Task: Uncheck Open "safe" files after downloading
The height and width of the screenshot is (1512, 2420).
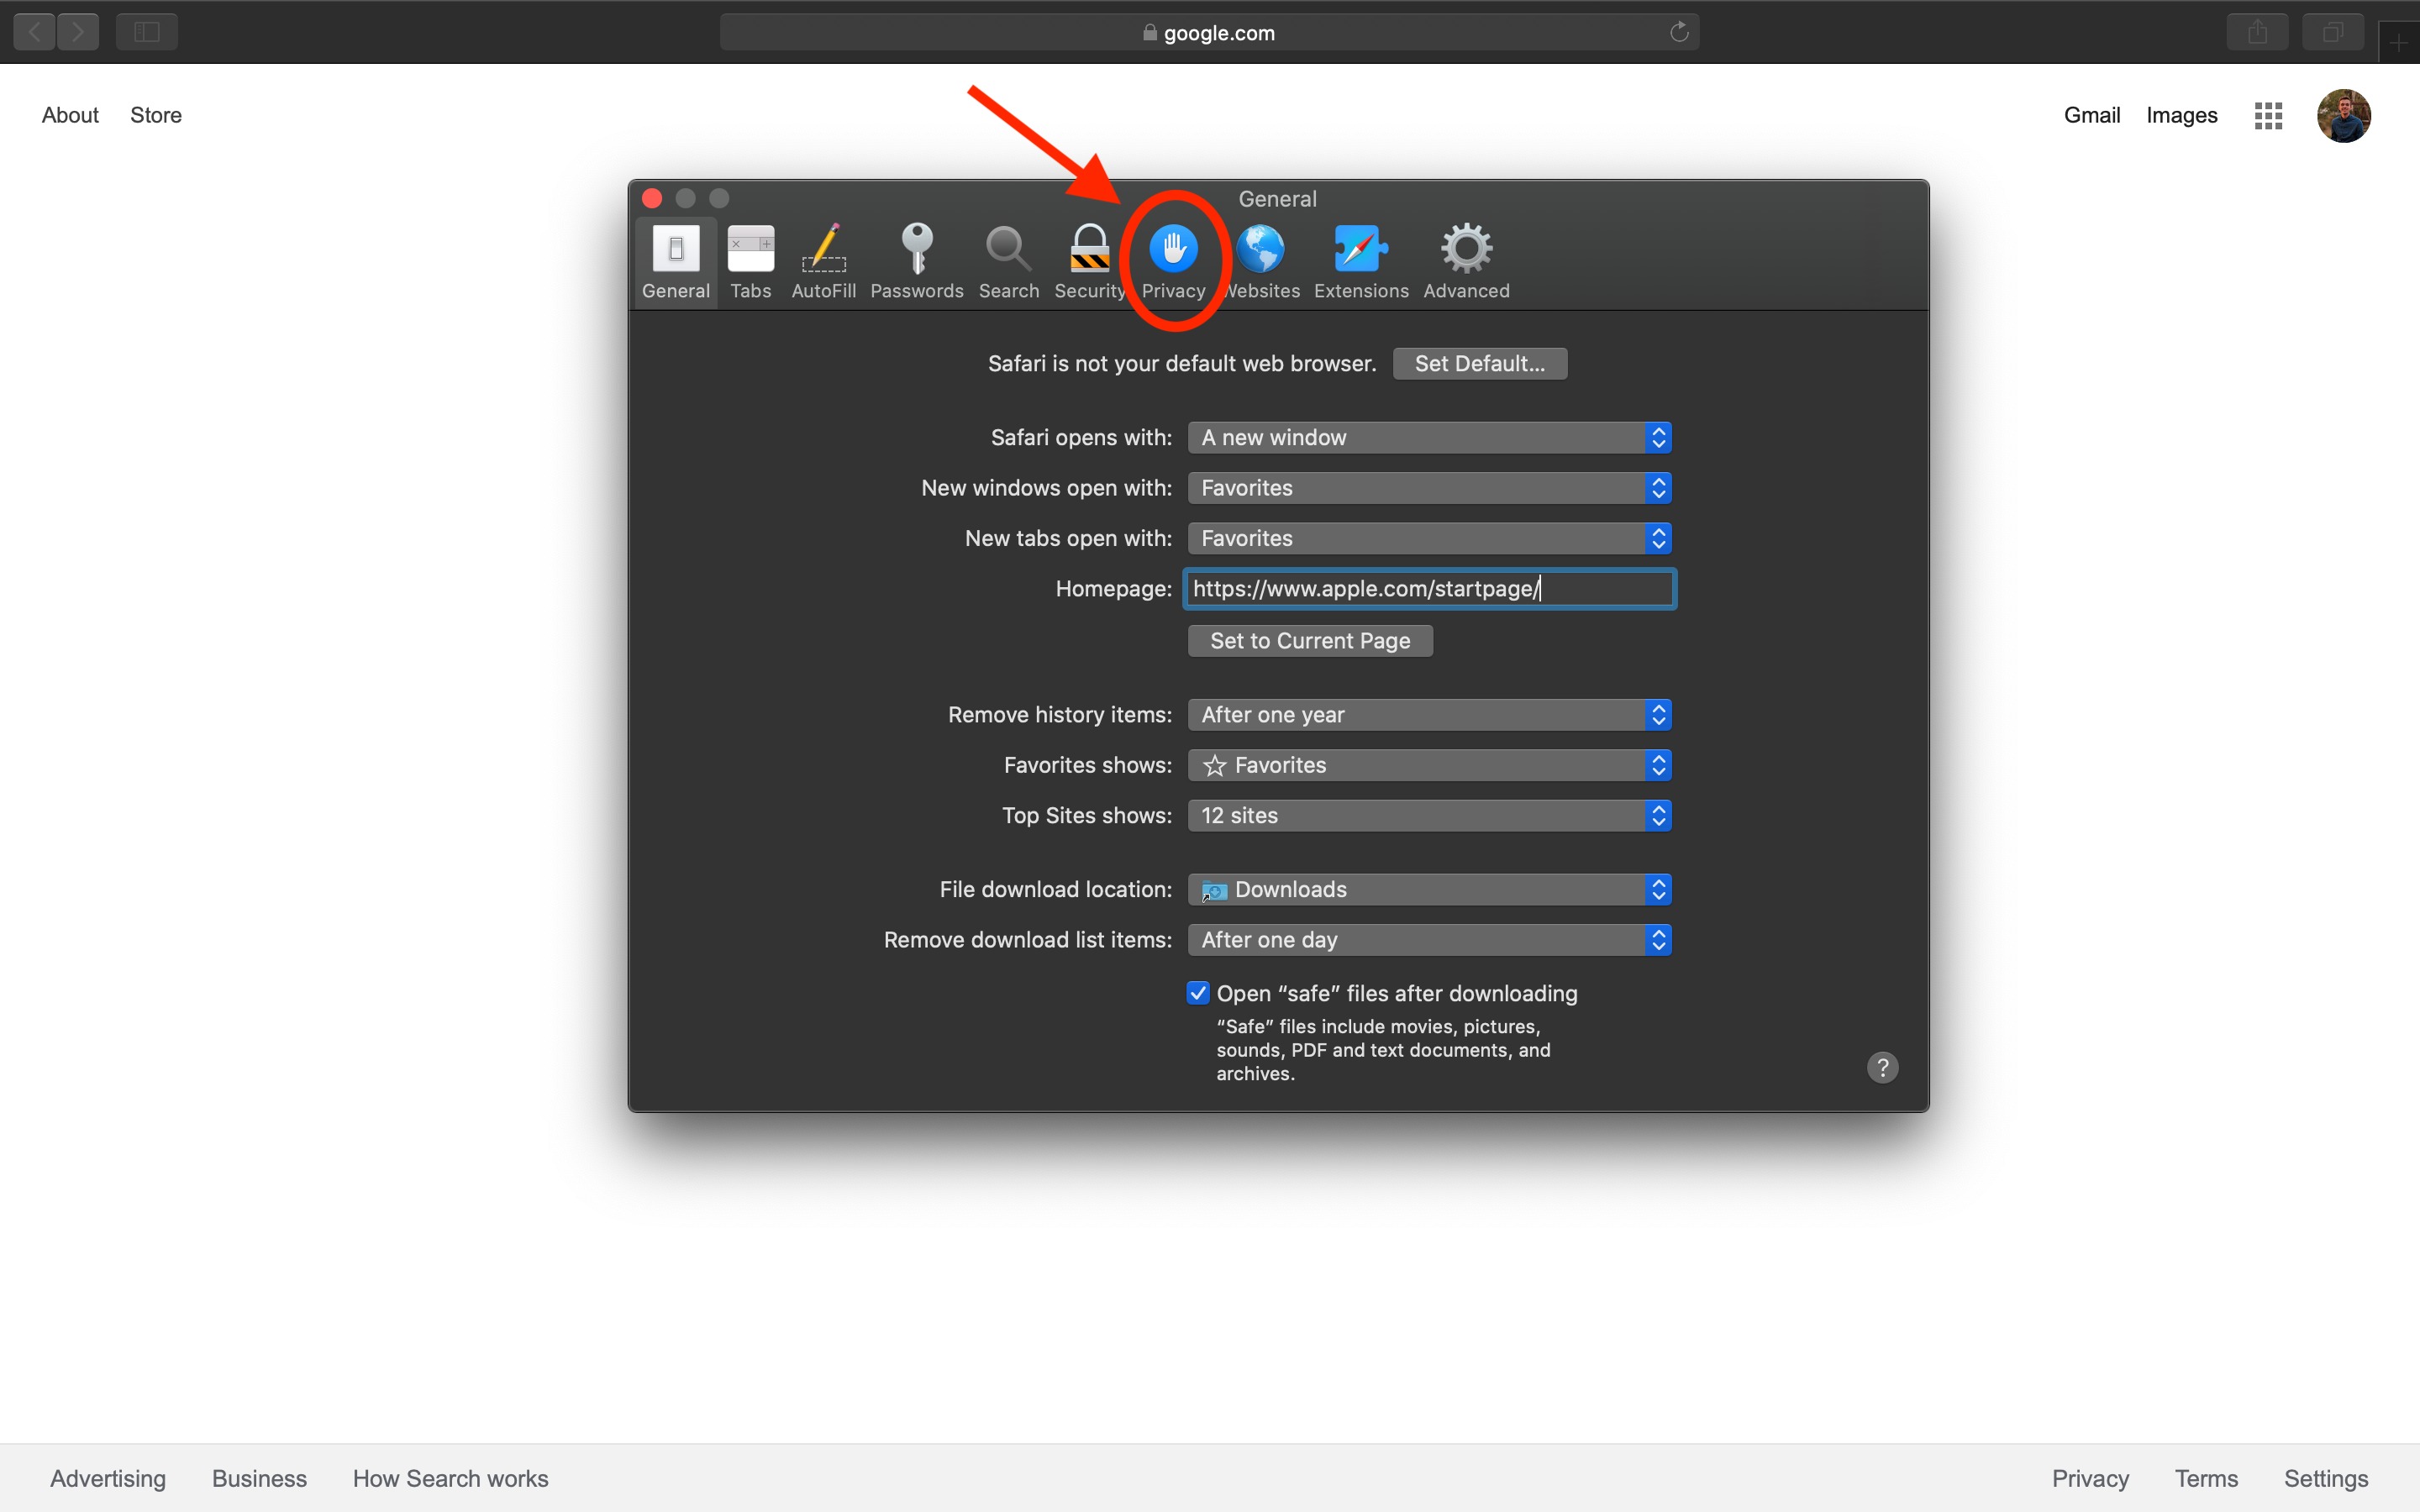Action: [x=1198, y=993]
